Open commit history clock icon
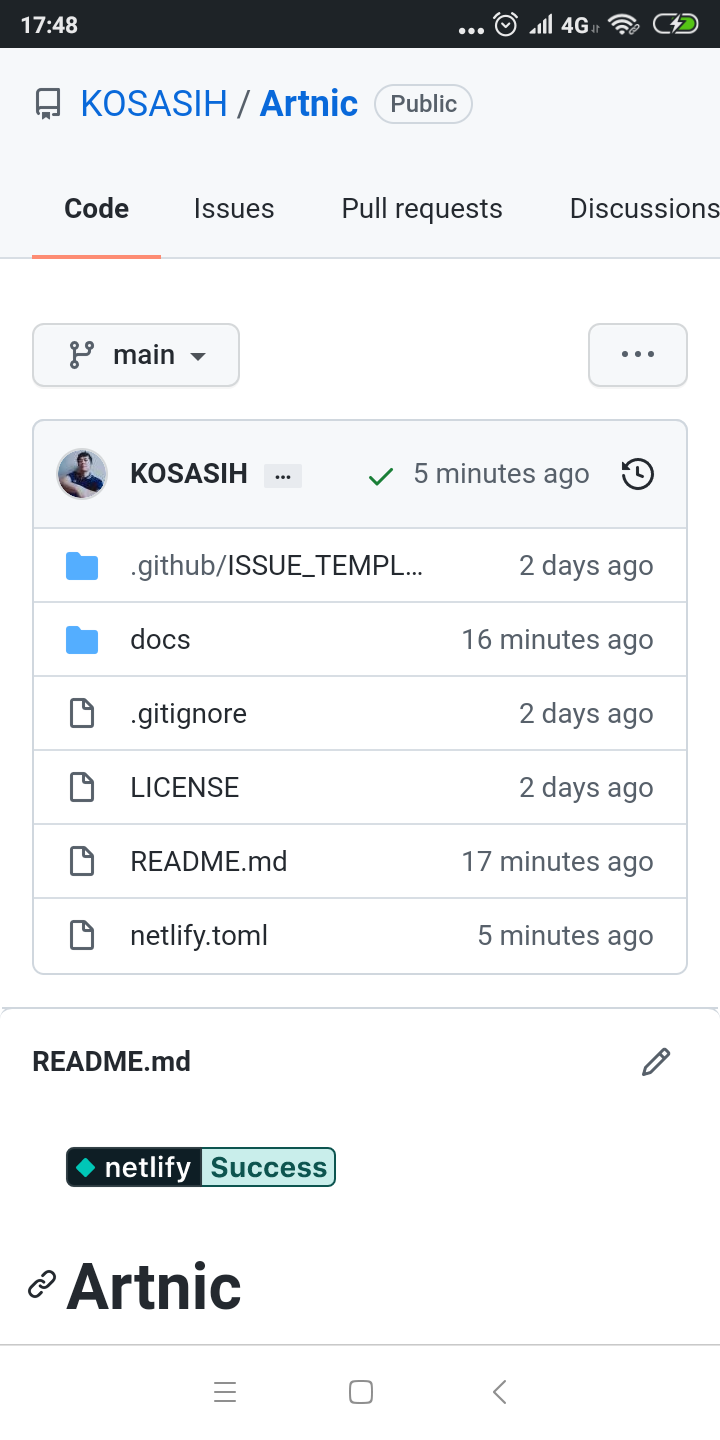Viewport: 720px width, 1440px height. pos(638,474)
